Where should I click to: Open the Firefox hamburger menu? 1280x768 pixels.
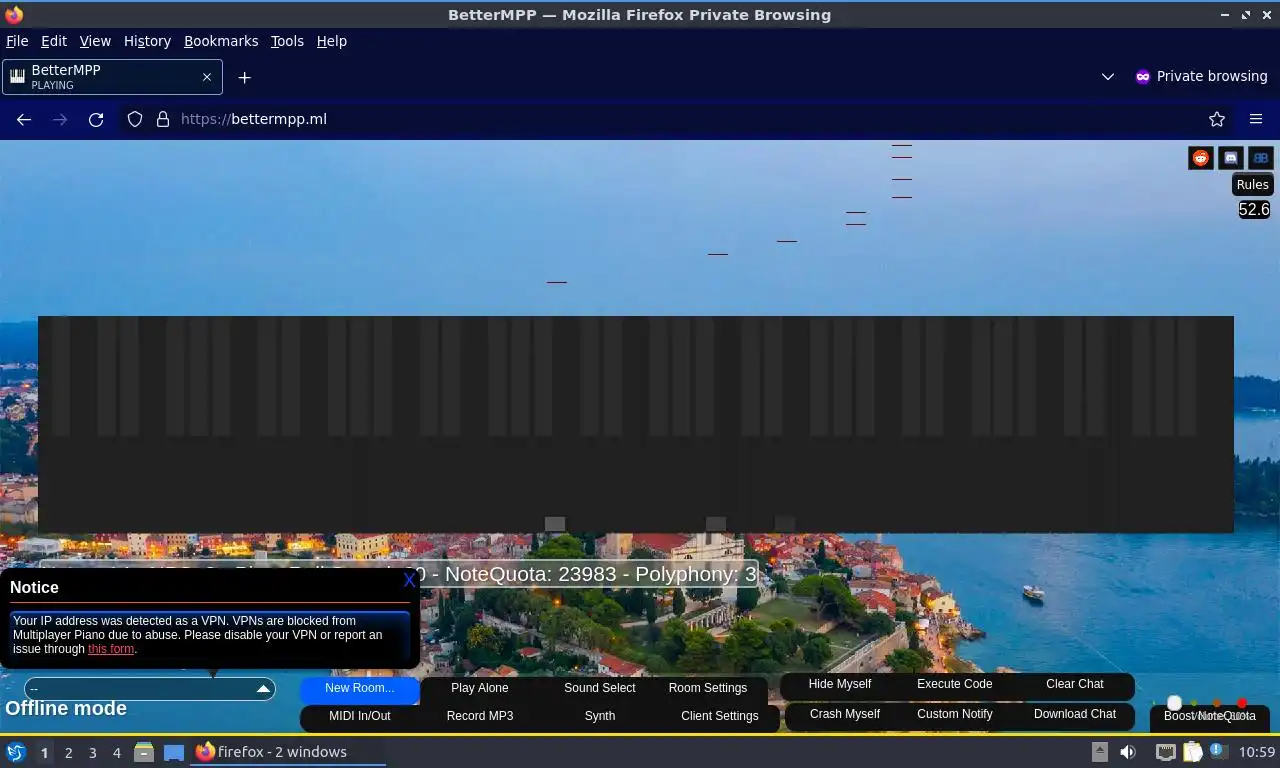point(1256,119)
